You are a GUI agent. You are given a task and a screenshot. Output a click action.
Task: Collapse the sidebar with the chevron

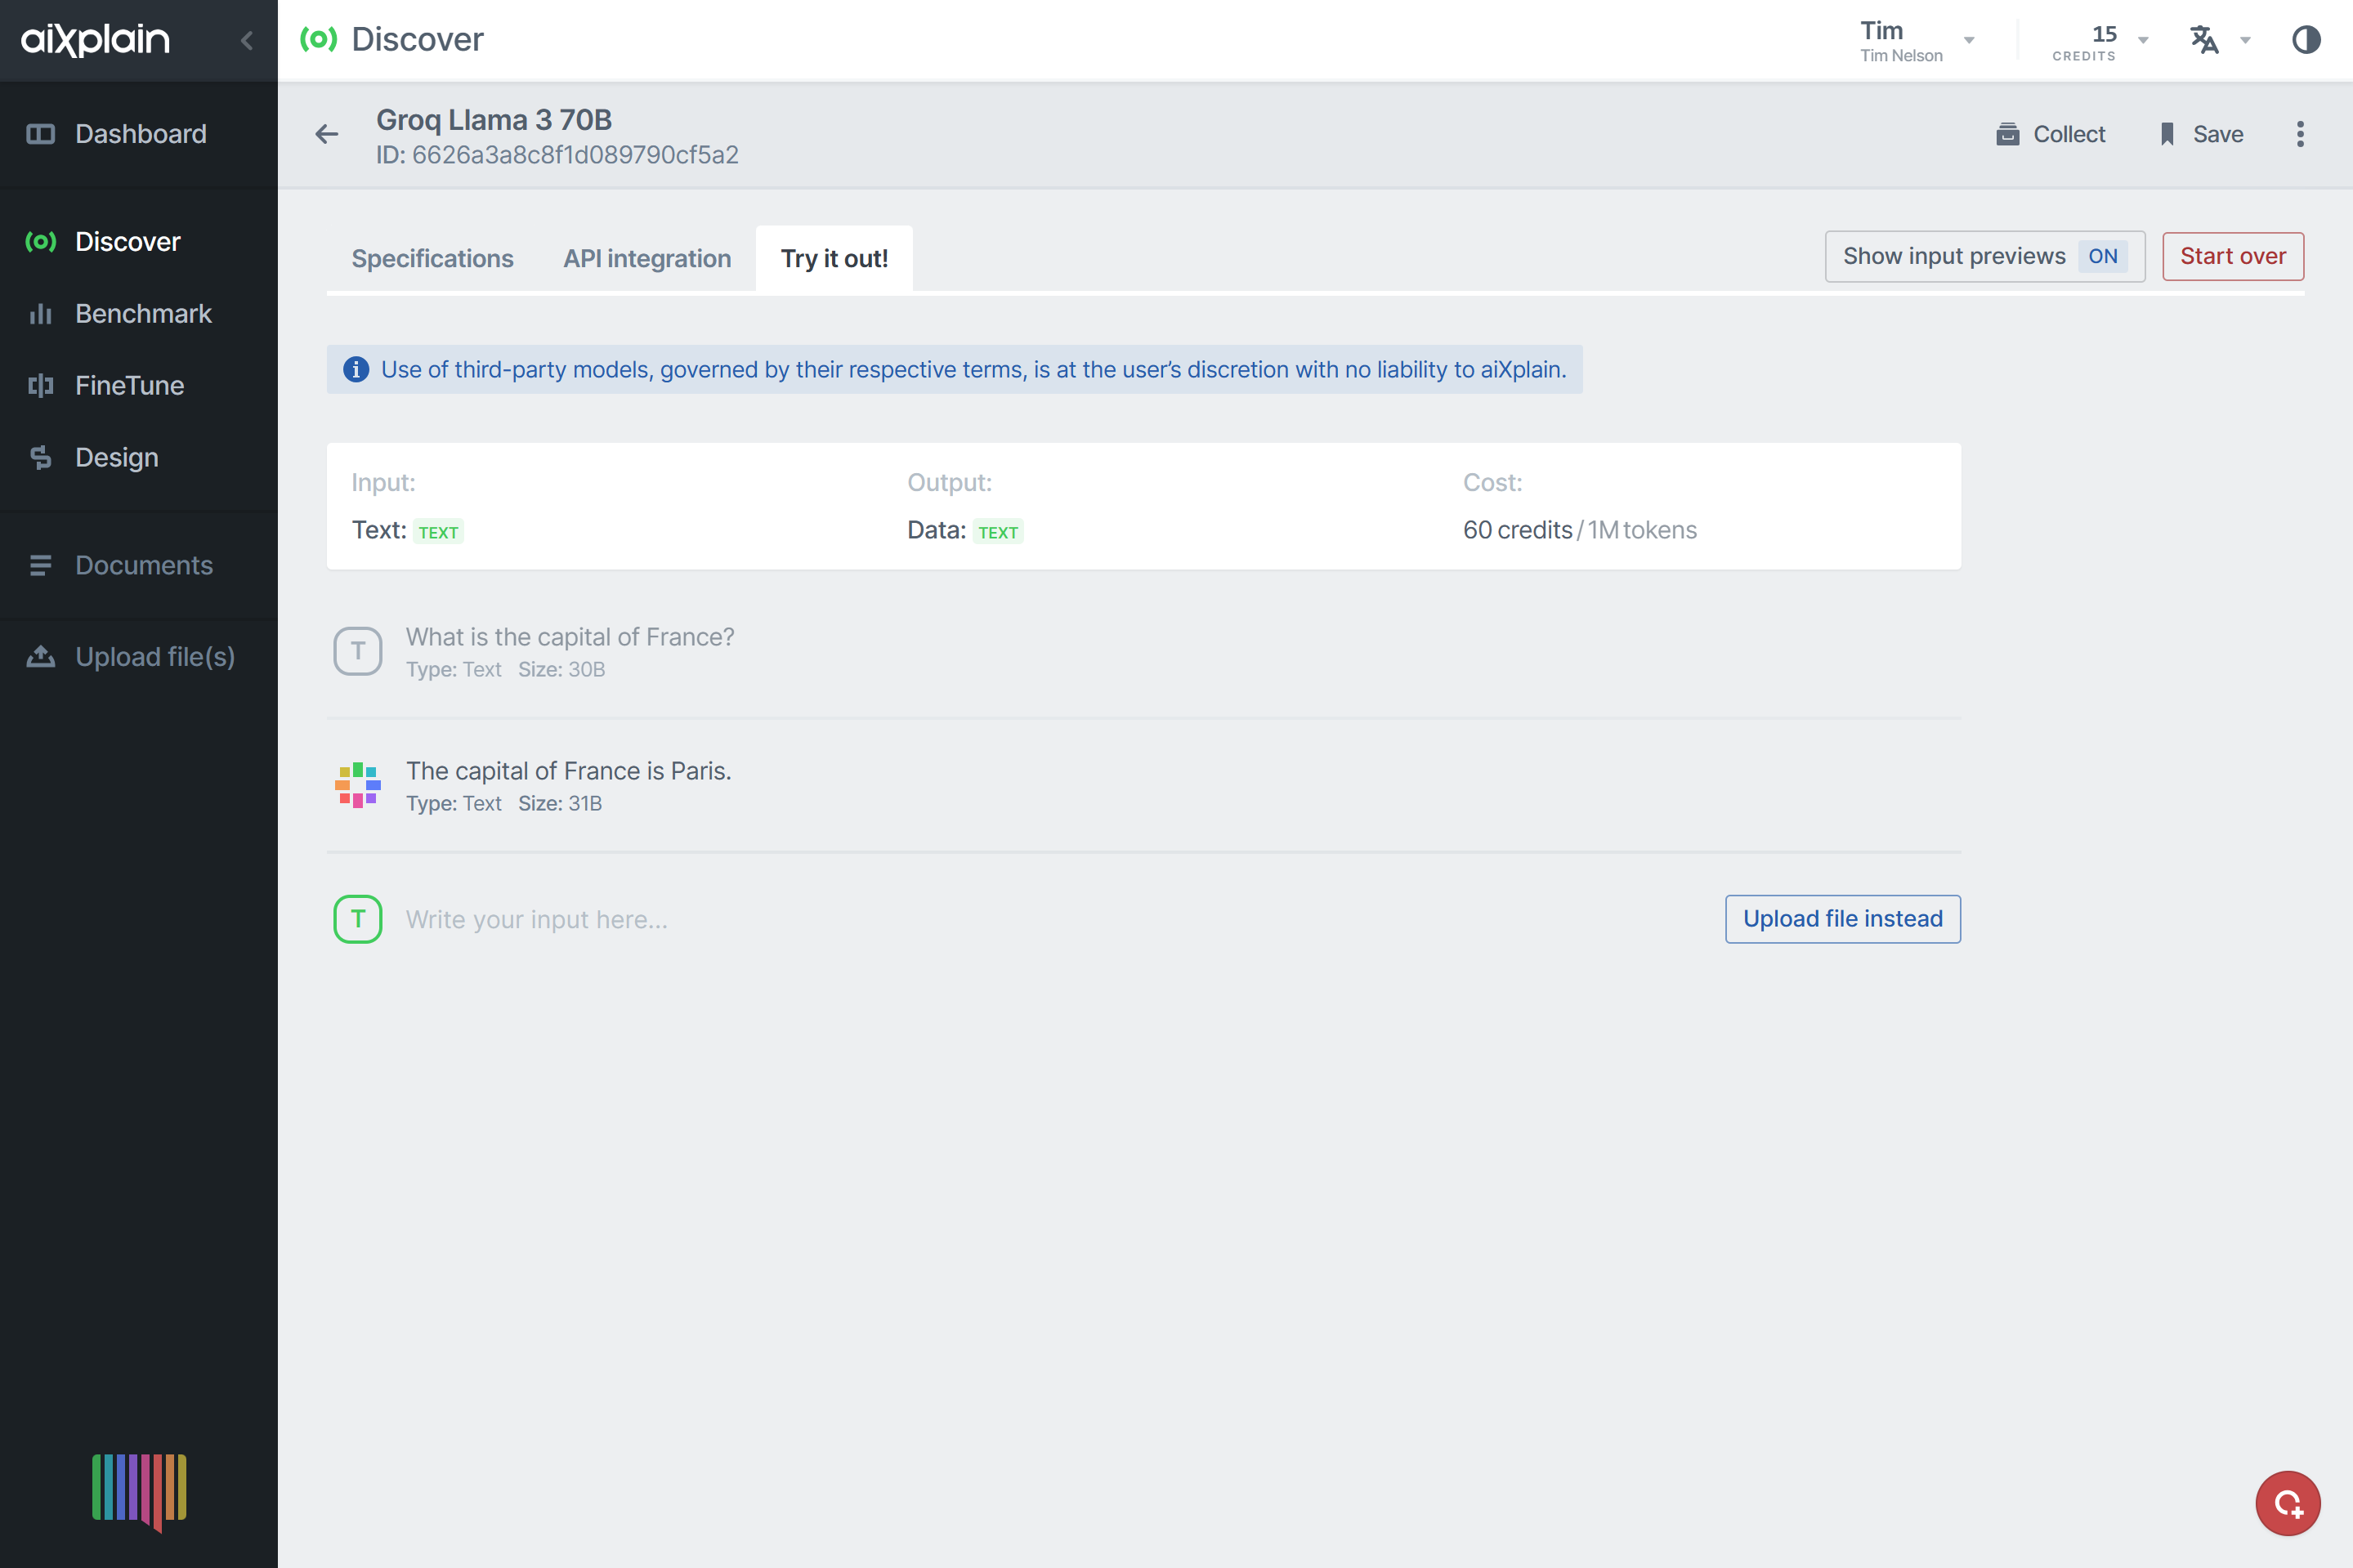[x=247, y=40]
